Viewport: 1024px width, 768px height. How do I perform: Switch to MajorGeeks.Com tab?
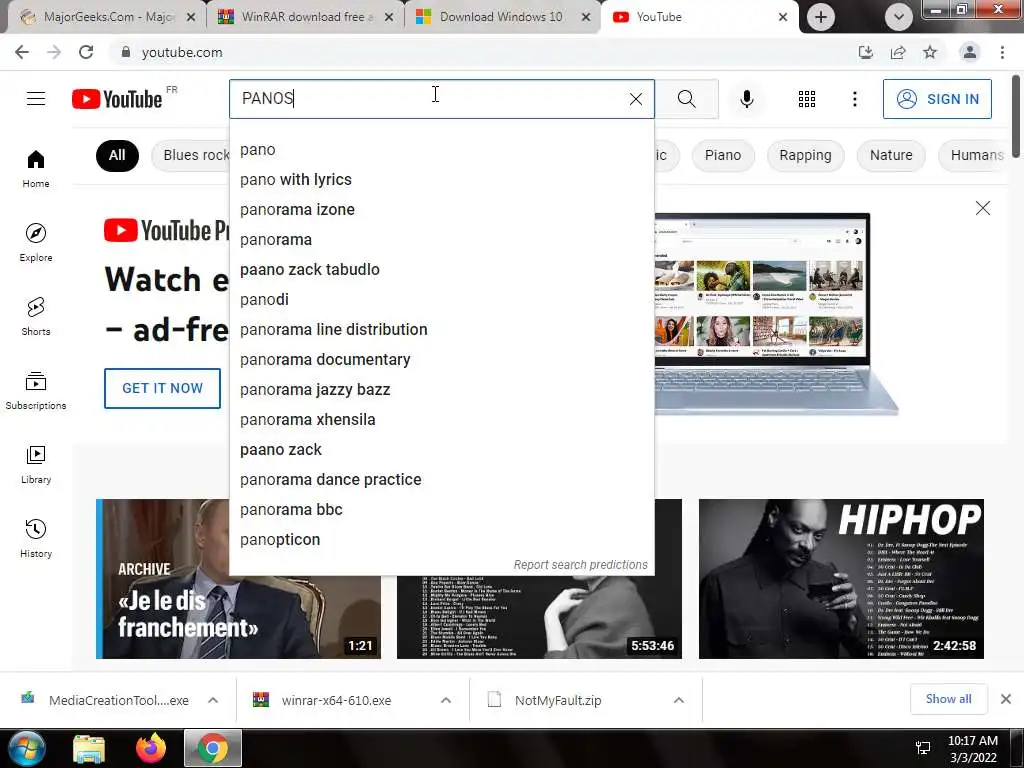[108, 17]
